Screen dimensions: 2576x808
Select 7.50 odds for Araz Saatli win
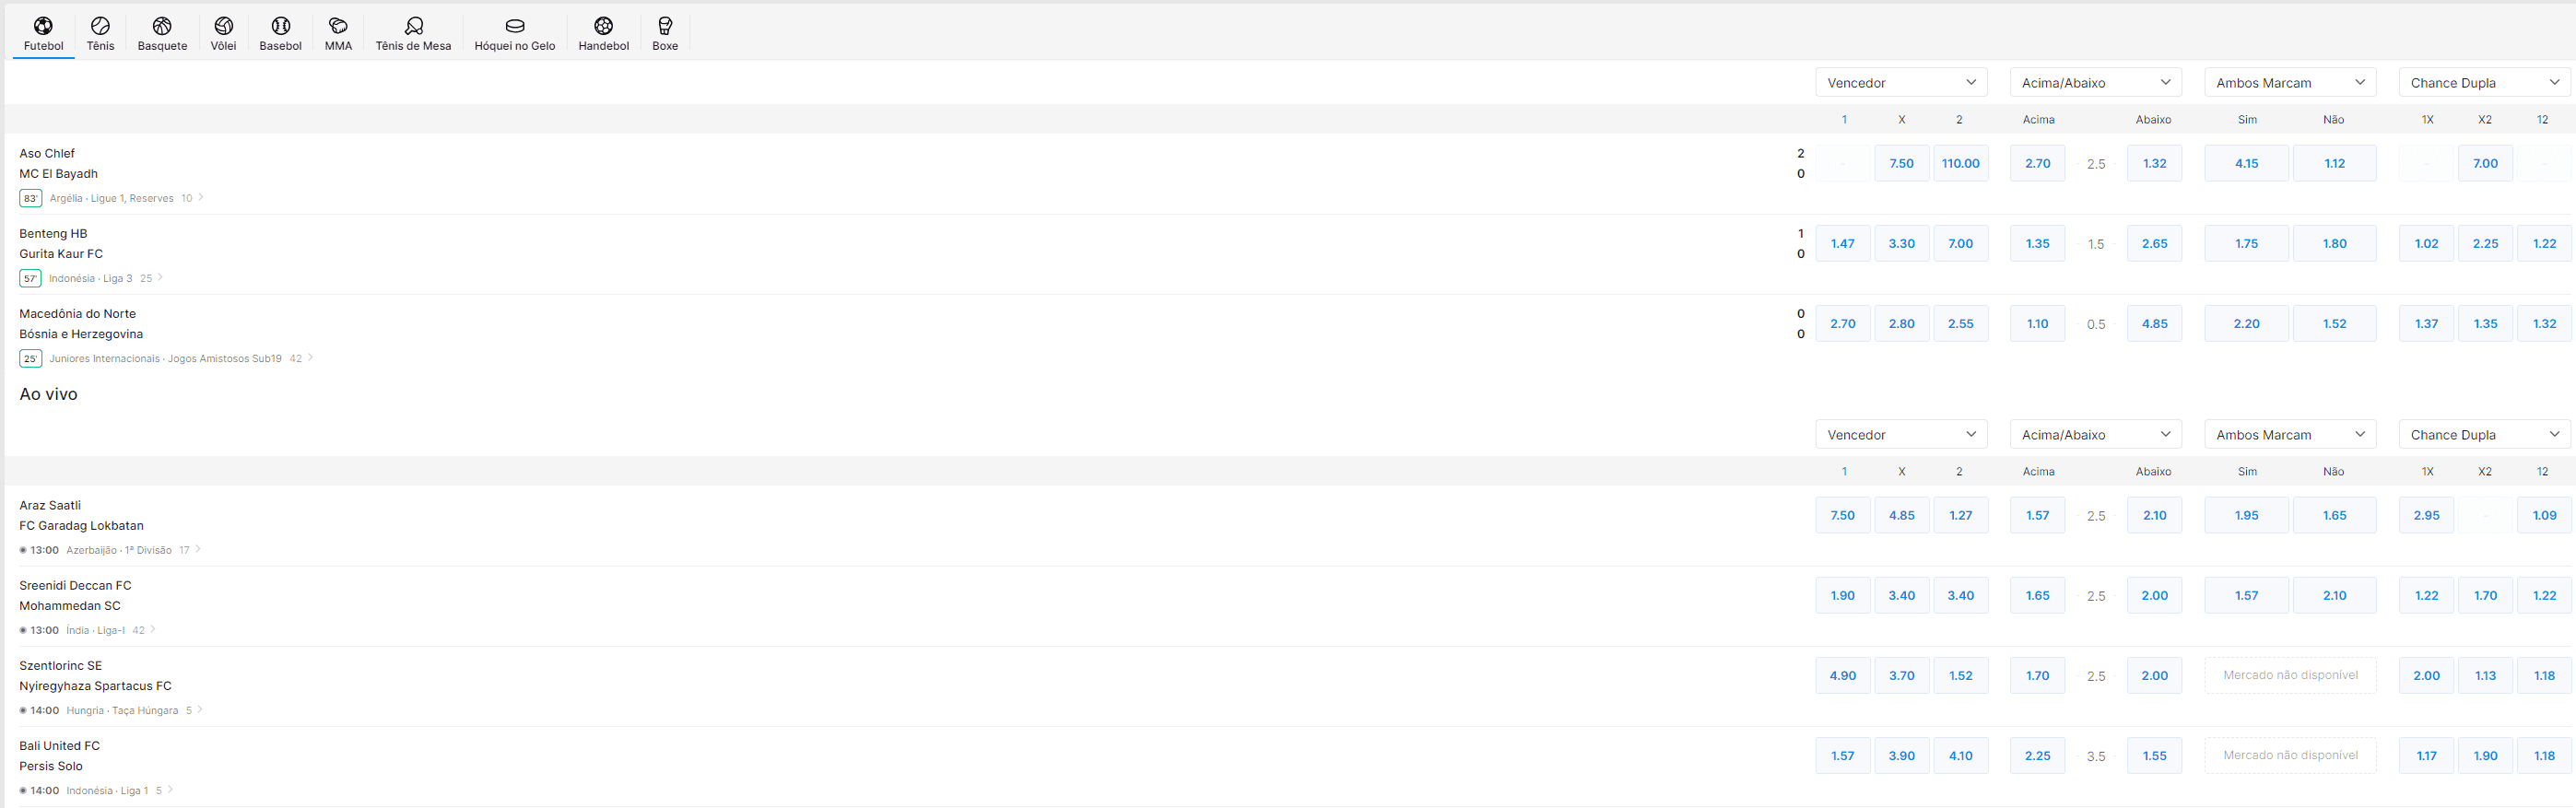pos(1842,516)
